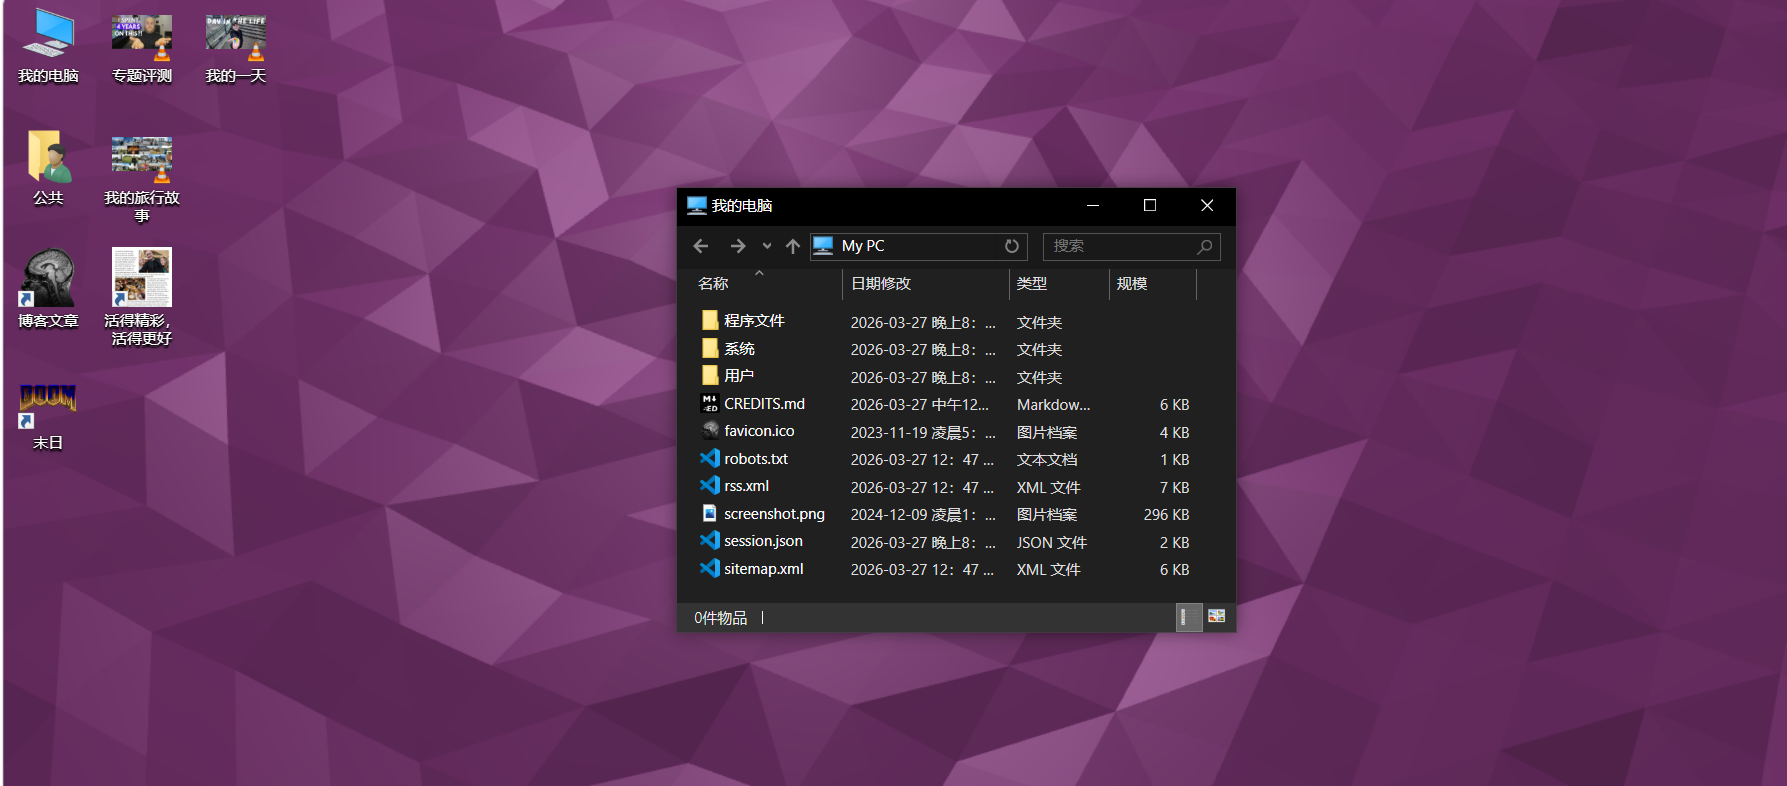Click the CREDITS.md file name

coord(764,404)
